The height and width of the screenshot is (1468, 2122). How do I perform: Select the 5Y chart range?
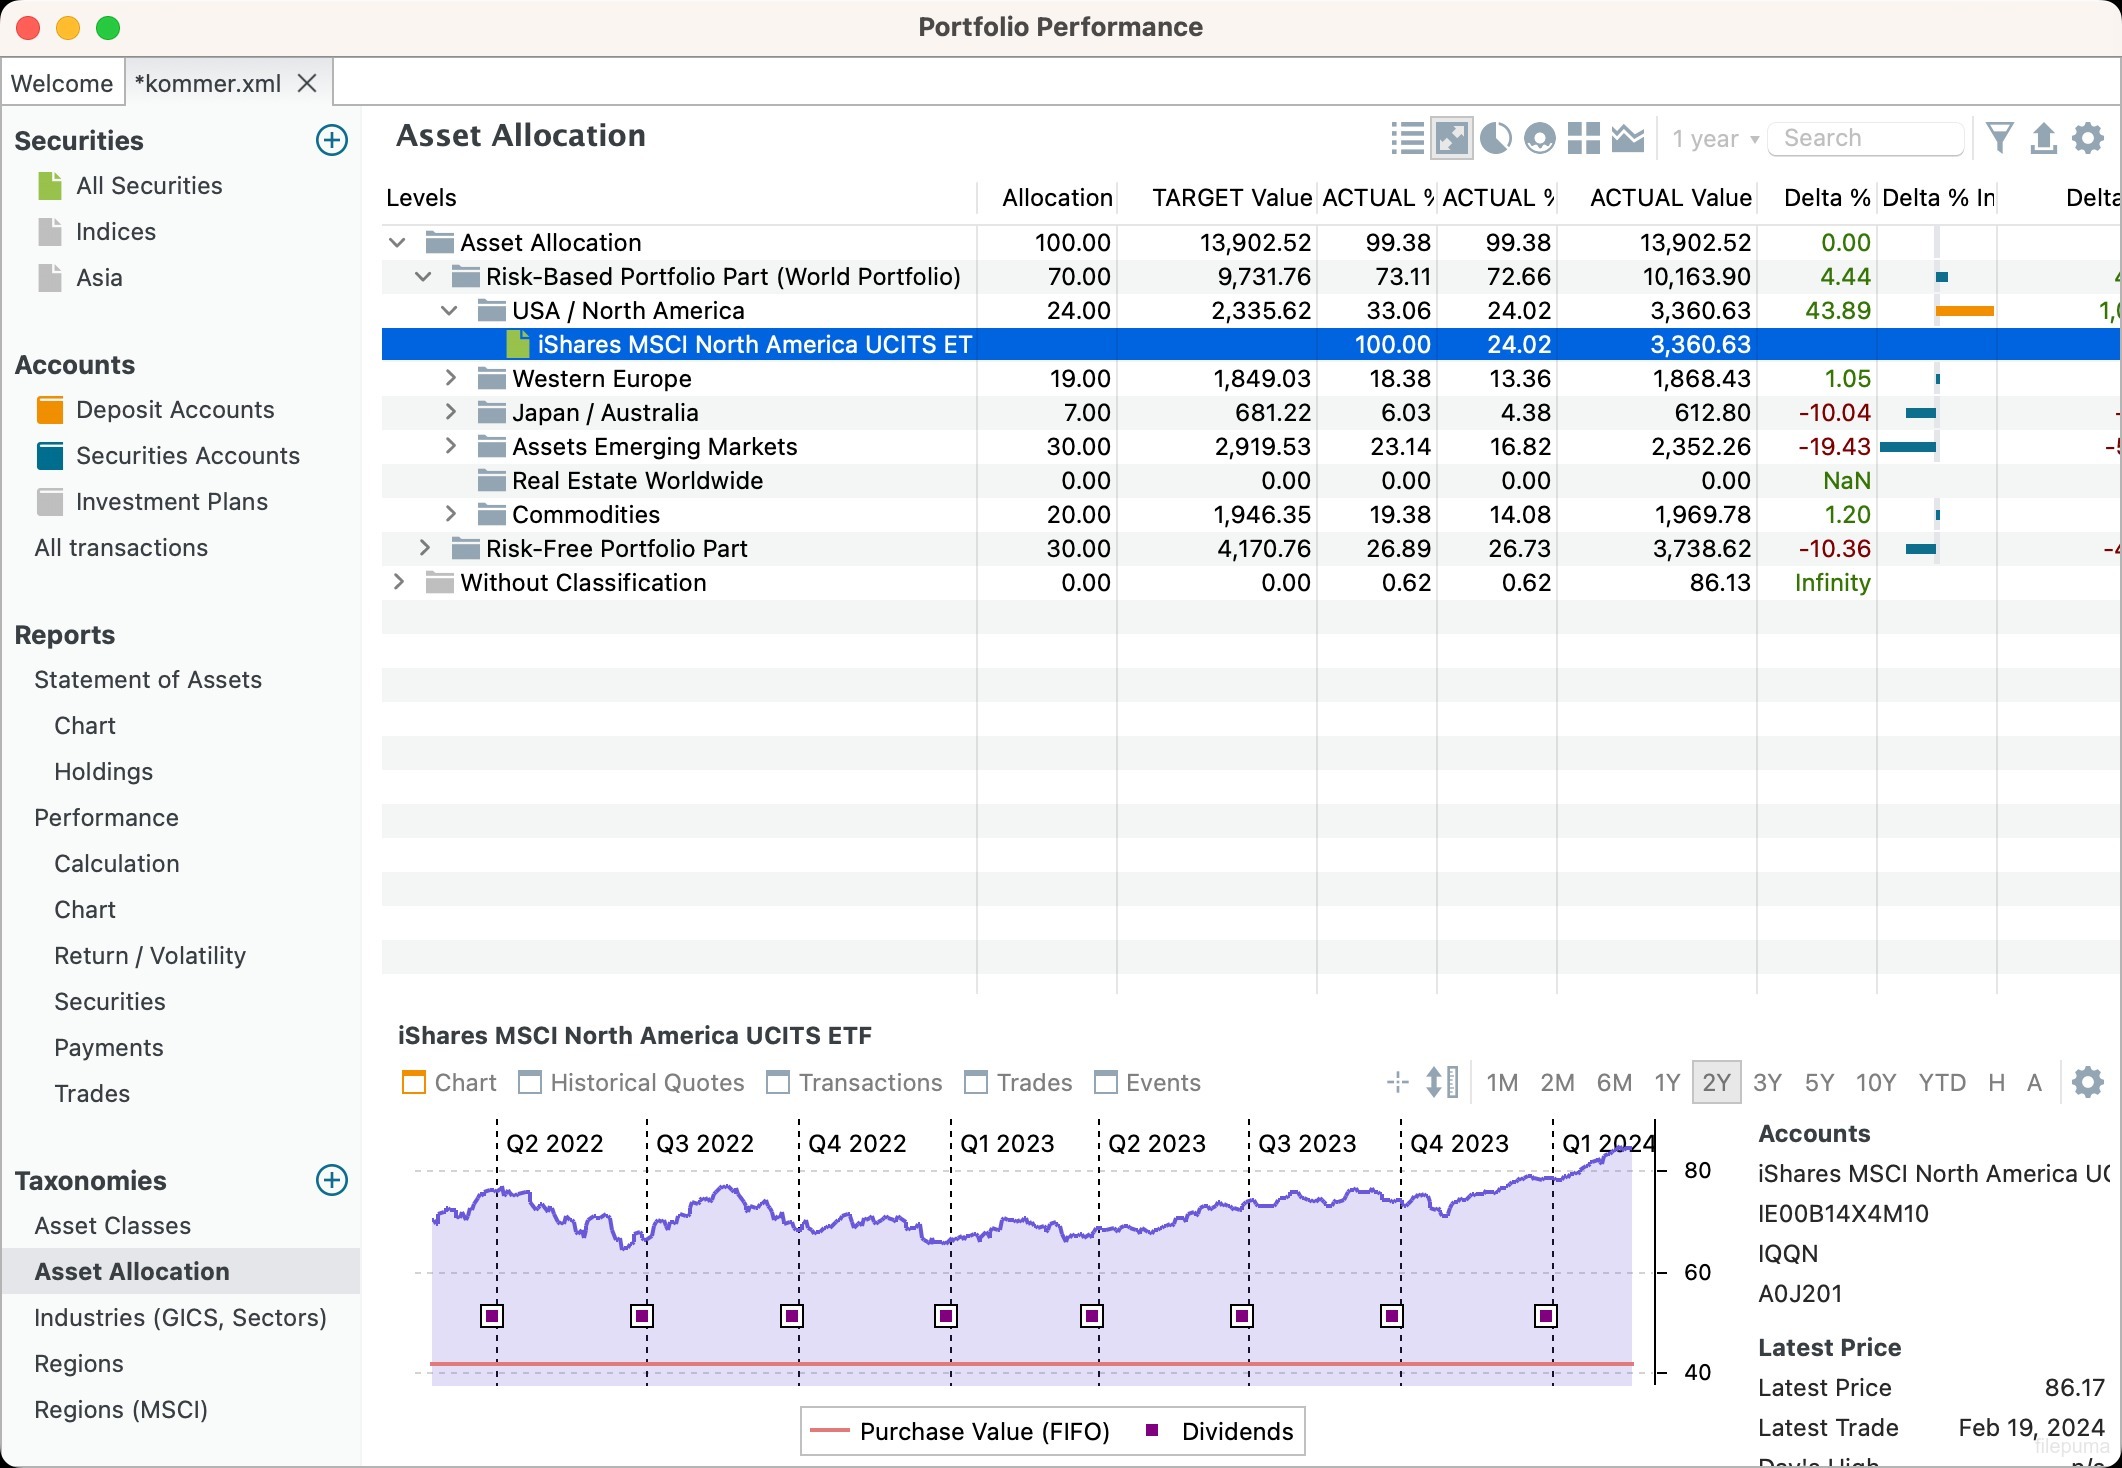pos(1819,1082)
